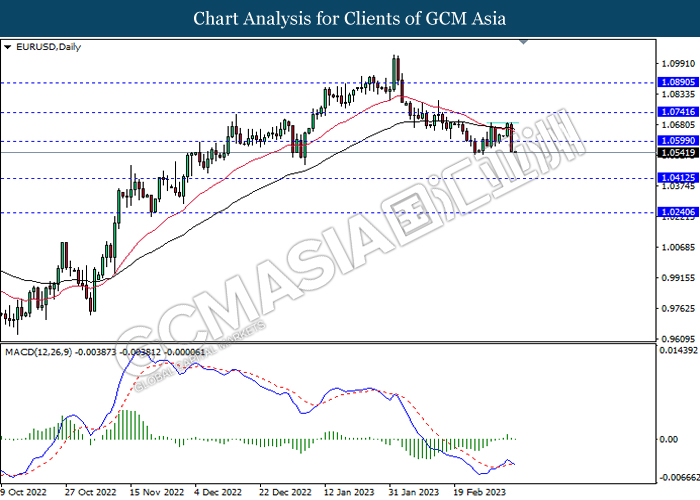Viewport: 700px width, 500px height.
Task: Click the 0.97625 price axis value
Action: (x=678, y=308)
